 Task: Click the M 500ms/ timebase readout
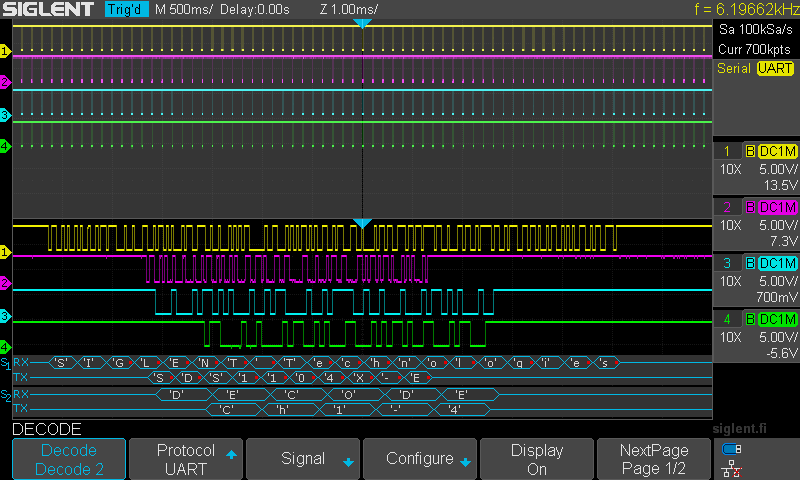pos(184,9)
